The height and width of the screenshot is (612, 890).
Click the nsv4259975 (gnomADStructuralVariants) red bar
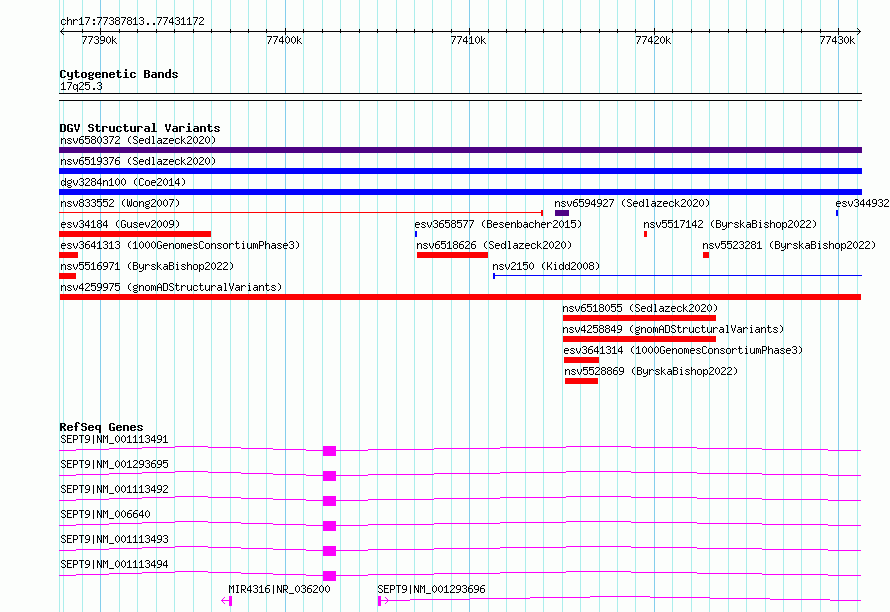tap(460, 297)
